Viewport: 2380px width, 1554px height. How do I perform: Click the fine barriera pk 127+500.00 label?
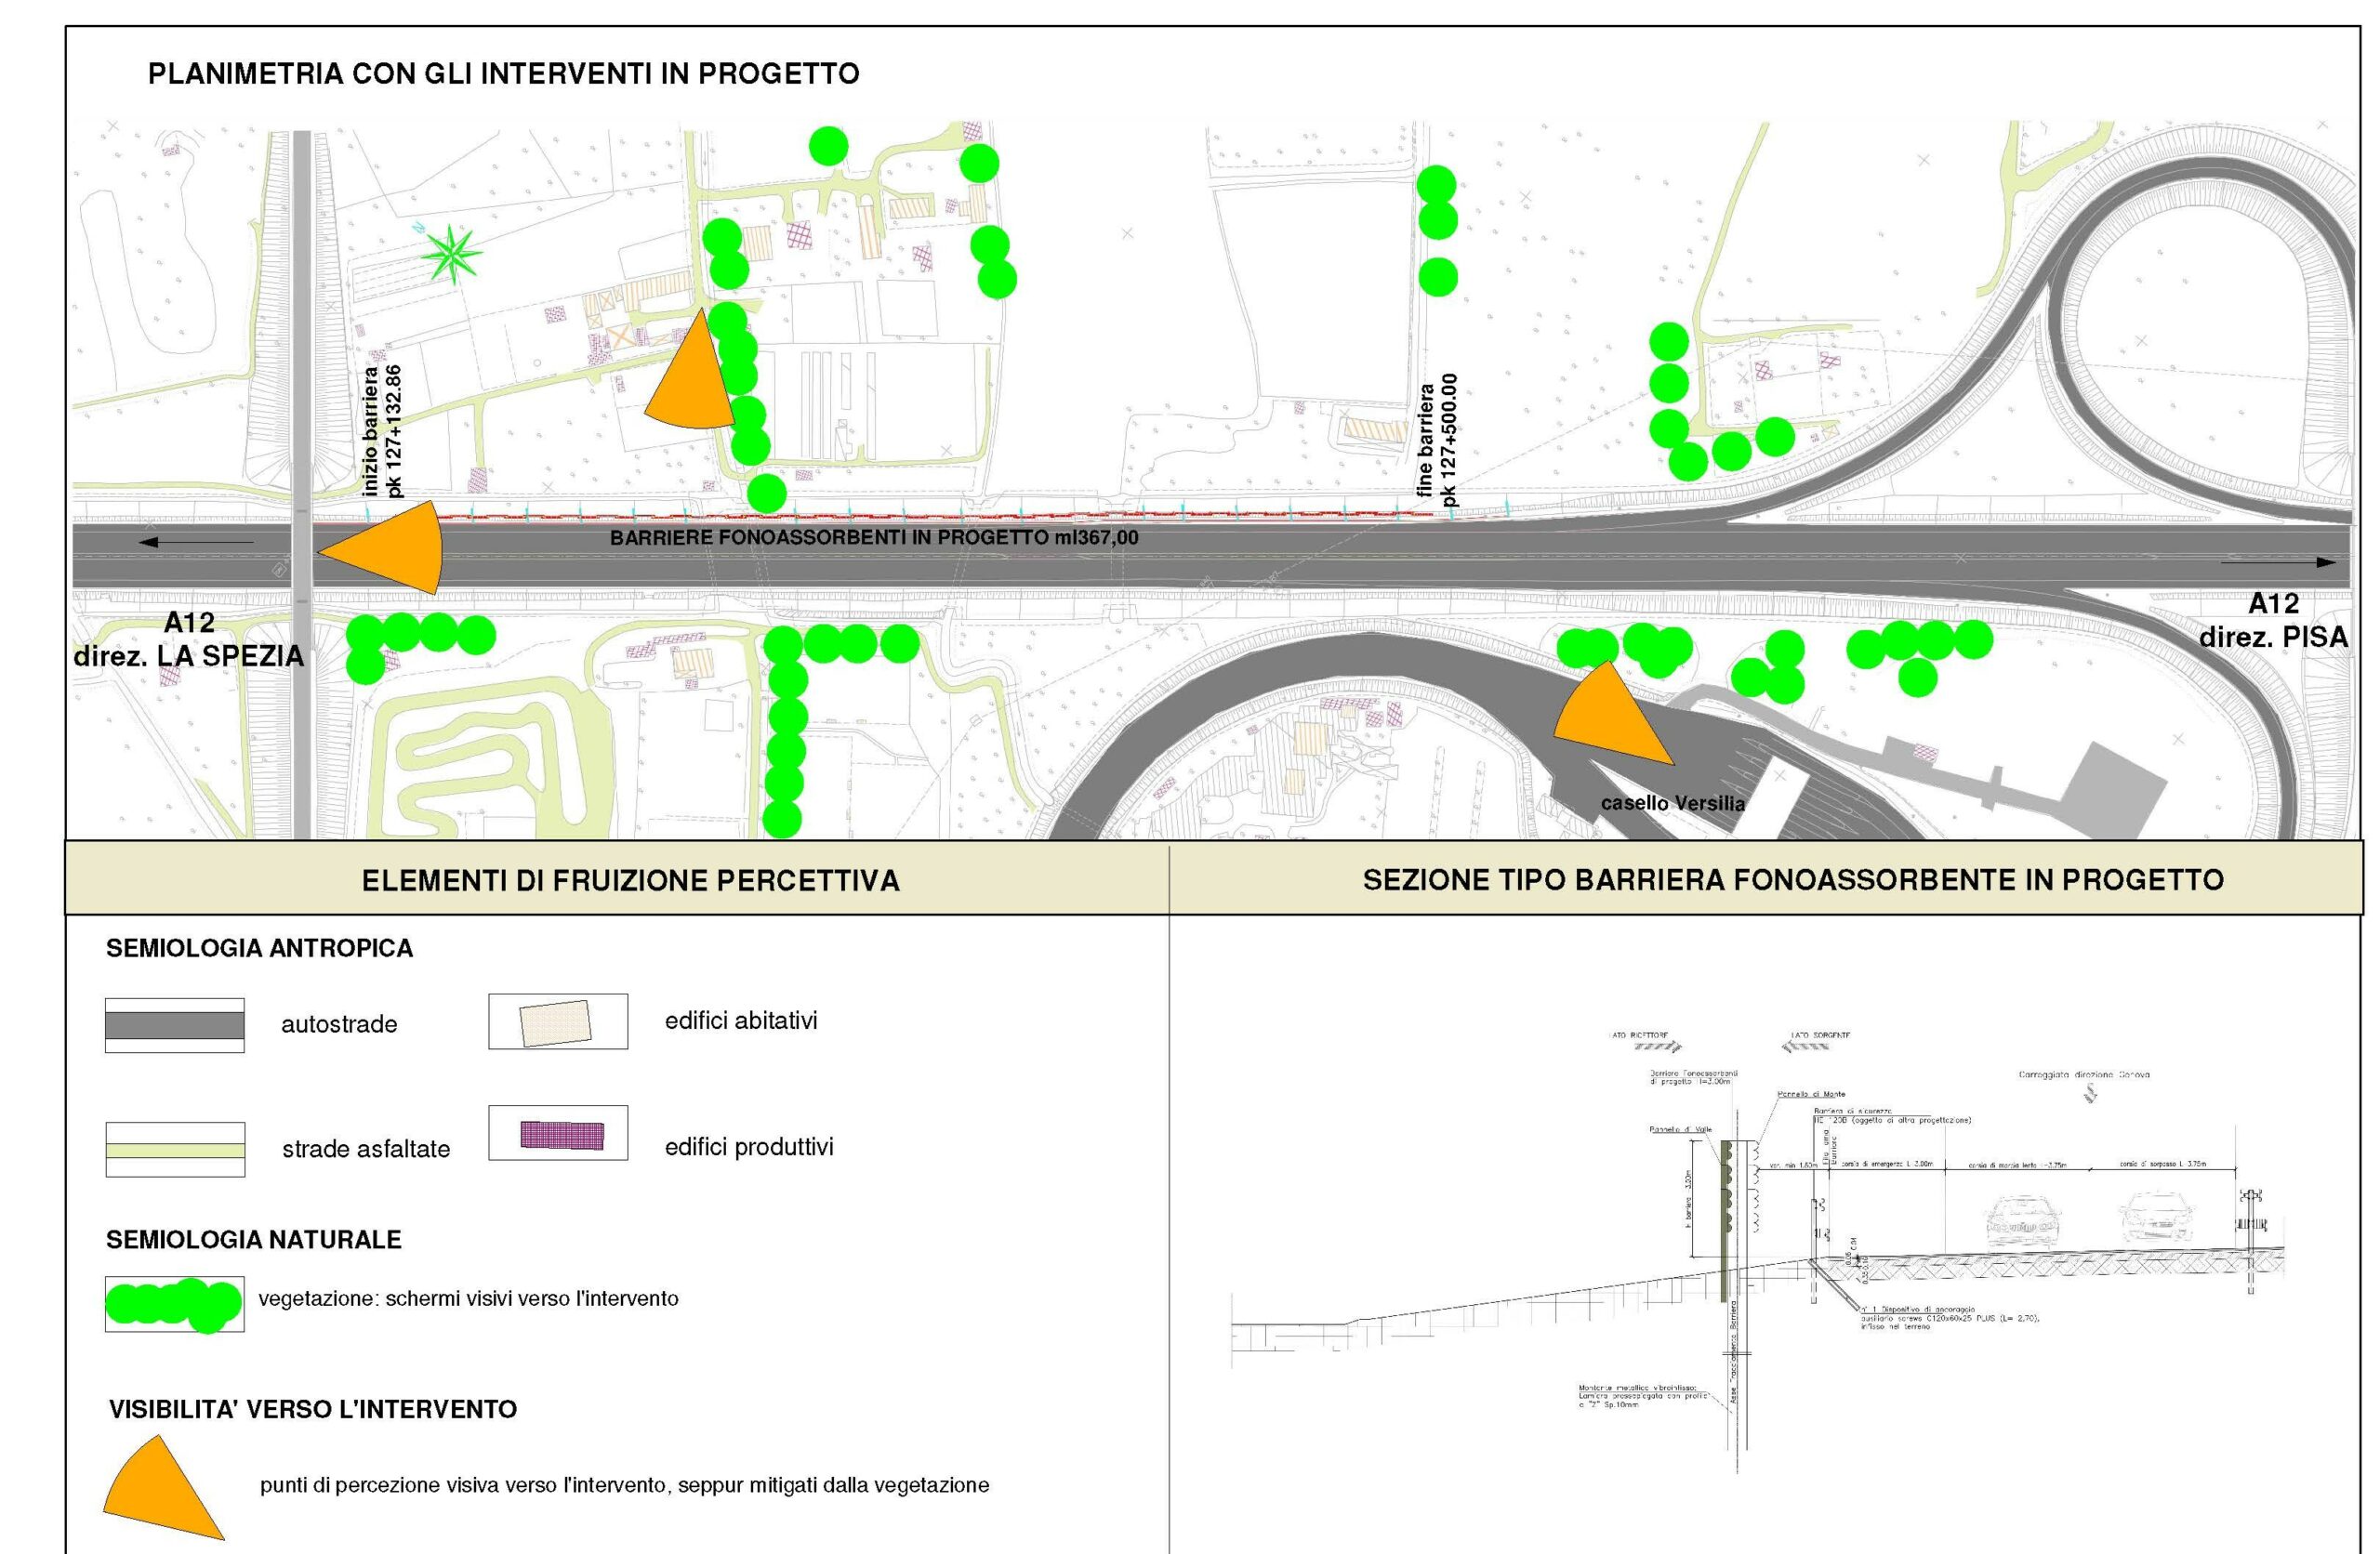[x=1438, y=438]
